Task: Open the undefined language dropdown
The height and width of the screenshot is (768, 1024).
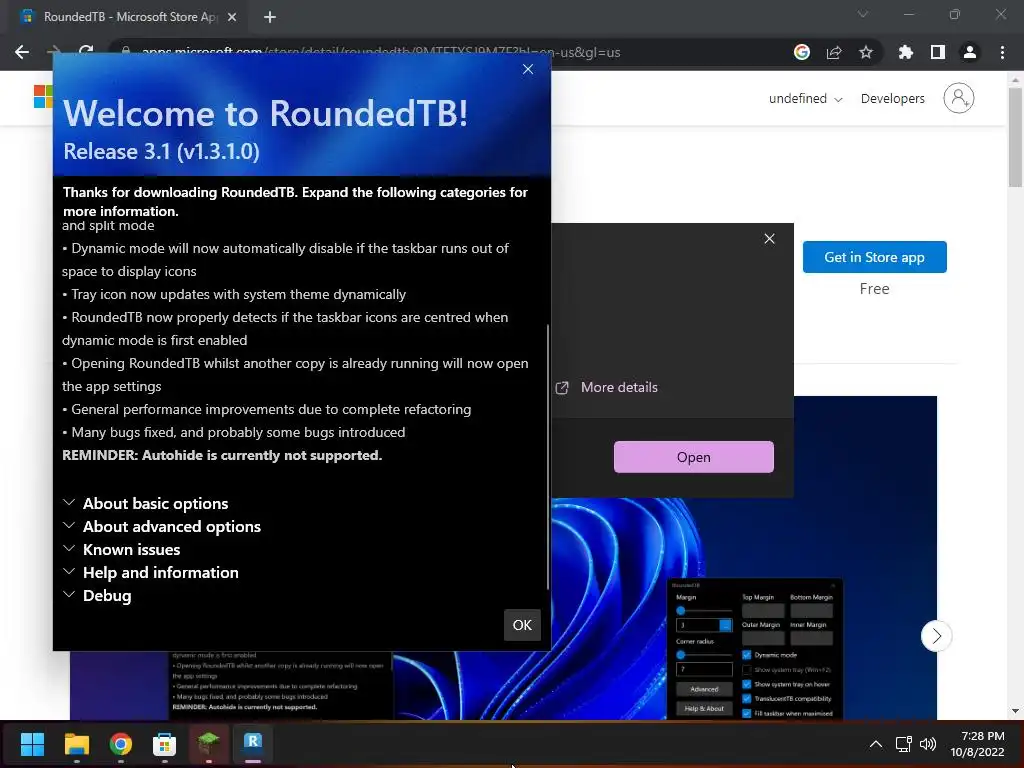Action: [805, 99]
